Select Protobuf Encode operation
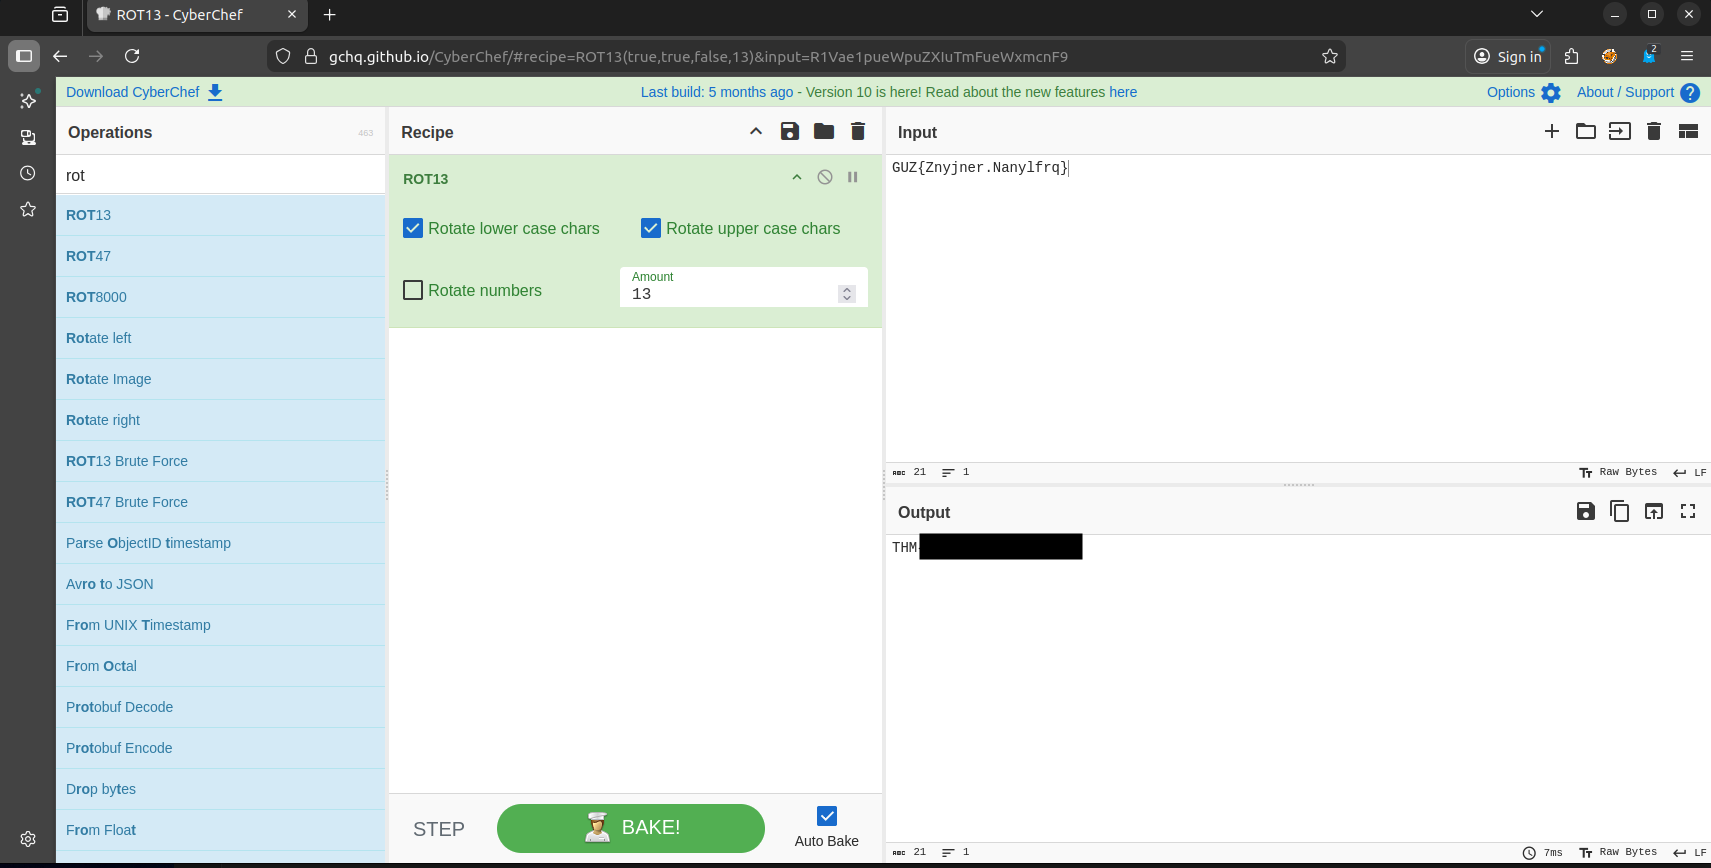 tap(220, 748)
